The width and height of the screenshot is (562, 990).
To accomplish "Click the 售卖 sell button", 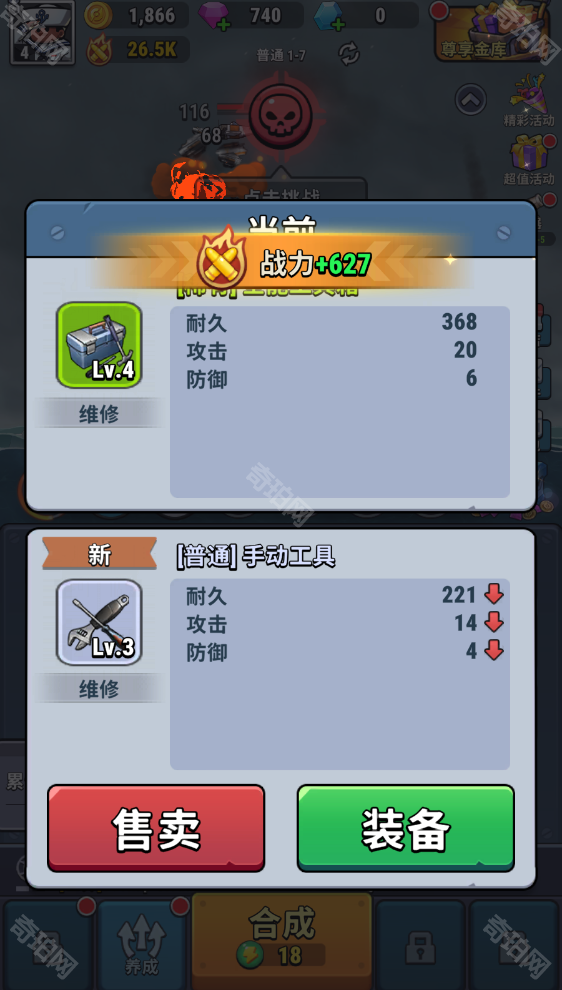I will (x=156, y=828).
